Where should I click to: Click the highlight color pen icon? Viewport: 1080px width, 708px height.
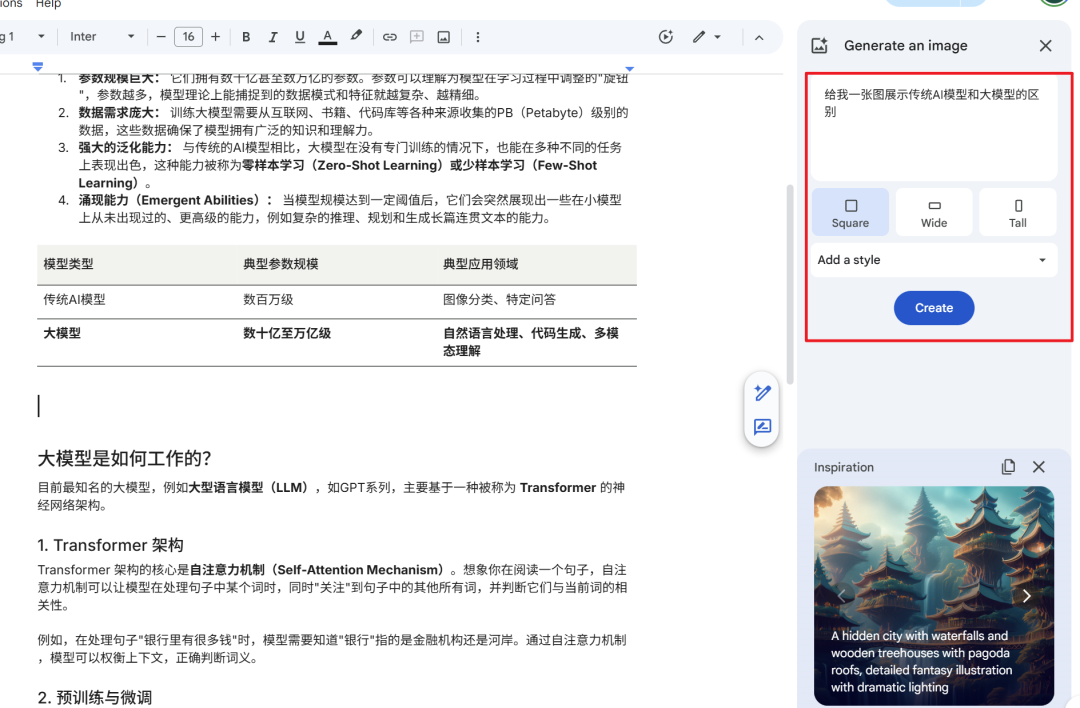click(x=356, y=37)
